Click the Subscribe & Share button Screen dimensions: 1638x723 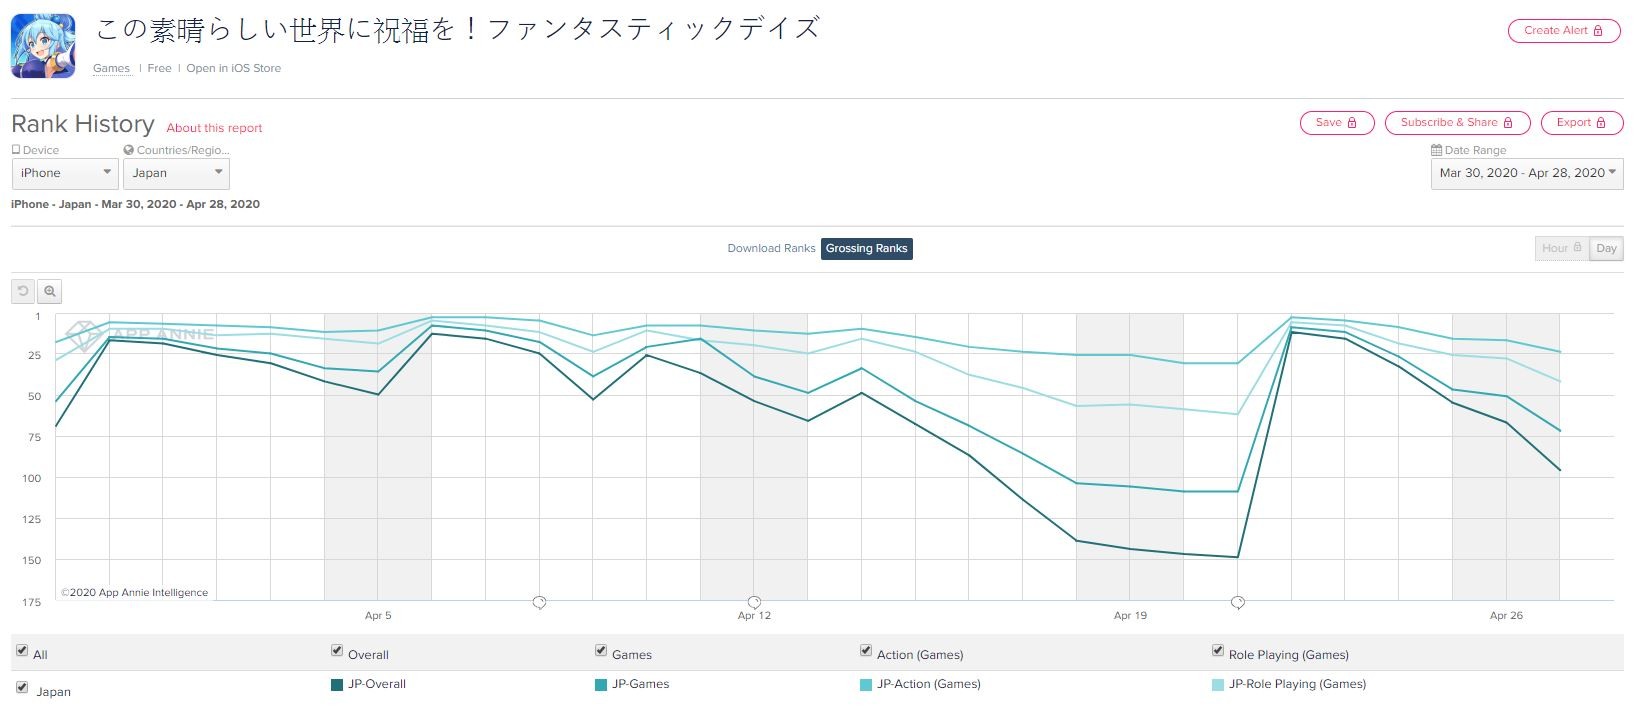tap(1456, 122)
